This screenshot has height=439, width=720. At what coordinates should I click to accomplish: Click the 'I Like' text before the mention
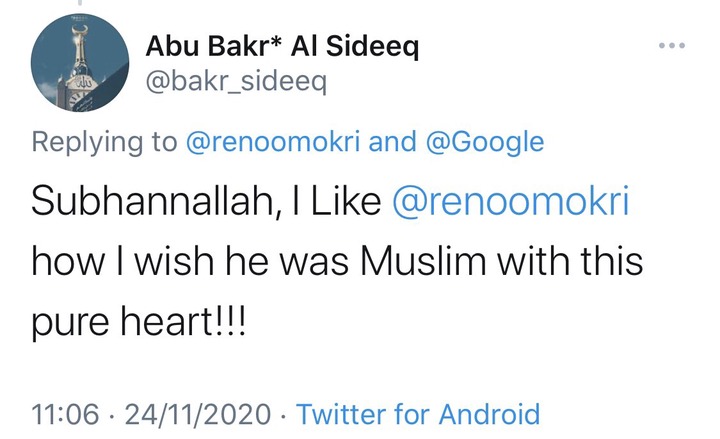[337, 201]
